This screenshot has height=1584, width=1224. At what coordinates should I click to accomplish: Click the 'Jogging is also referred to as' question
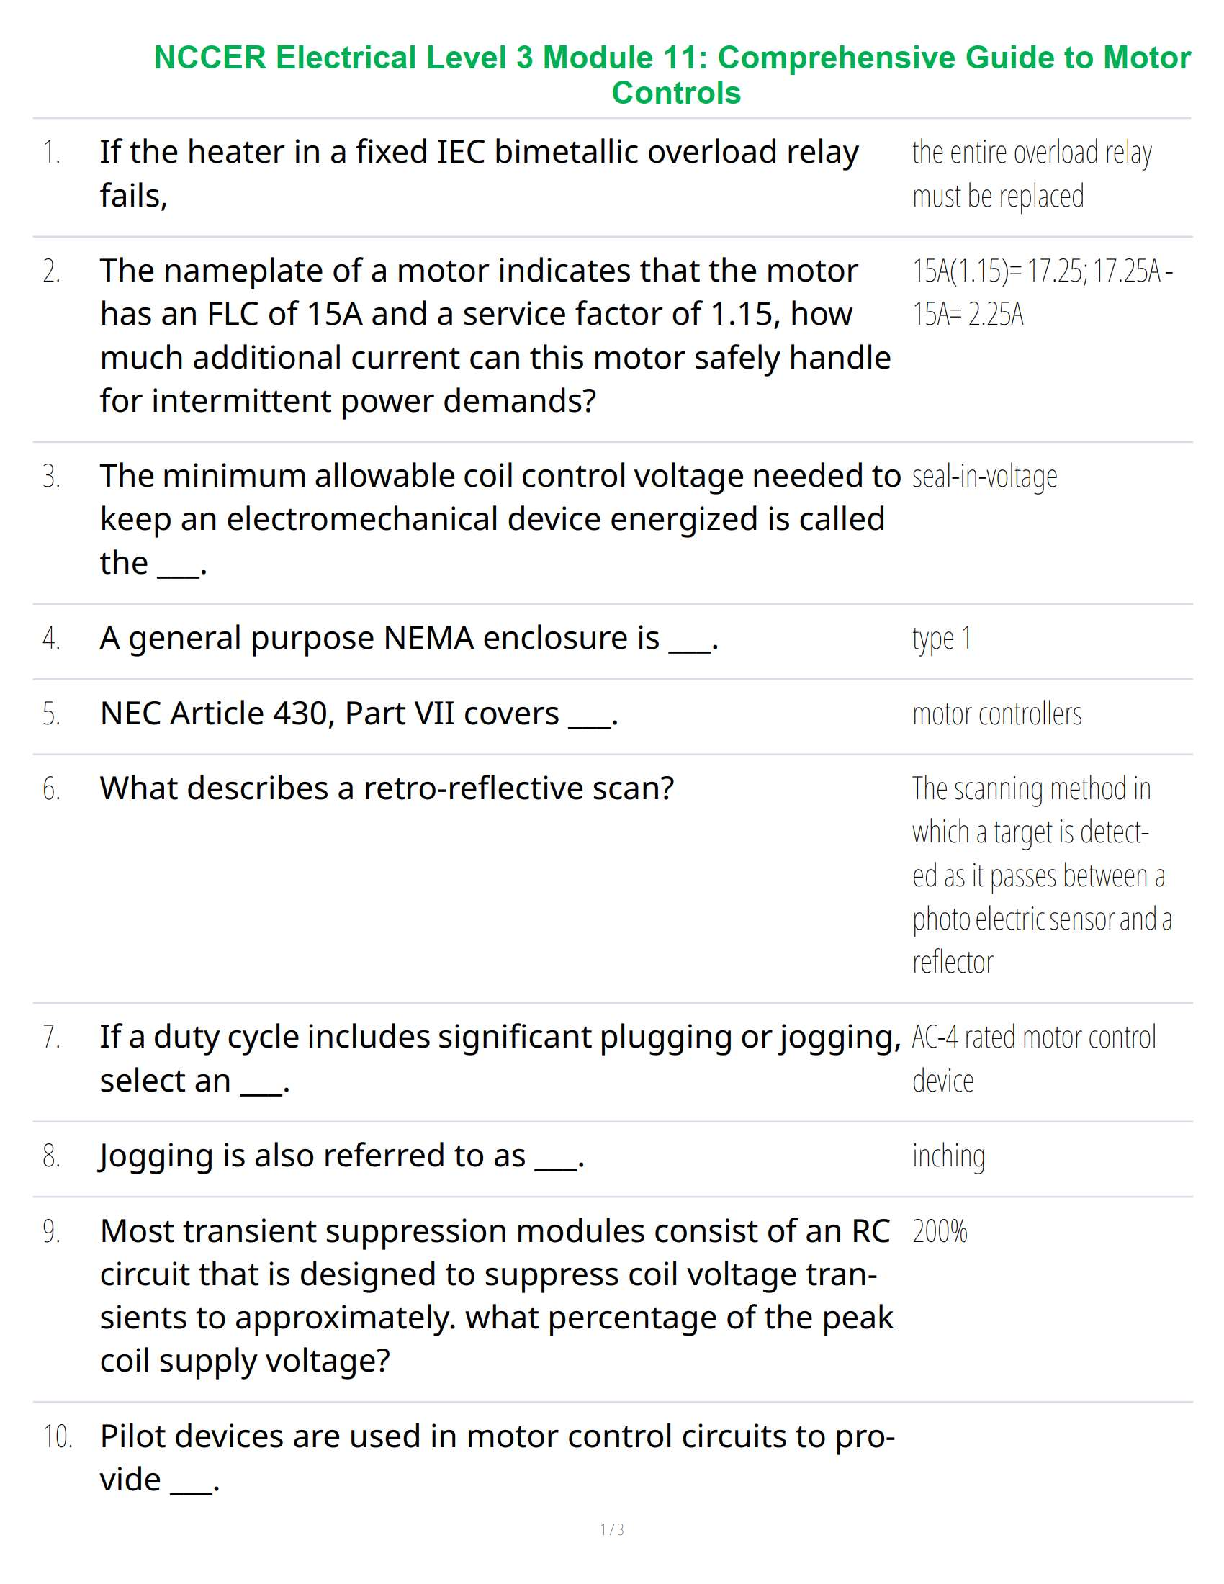[342, 1156]
